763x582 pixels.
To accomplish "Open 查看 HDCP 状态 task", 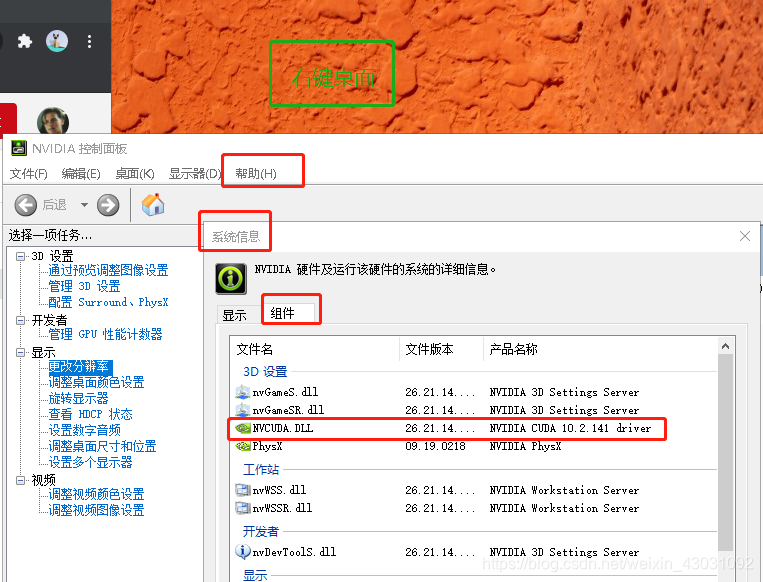I will (90, 414).
